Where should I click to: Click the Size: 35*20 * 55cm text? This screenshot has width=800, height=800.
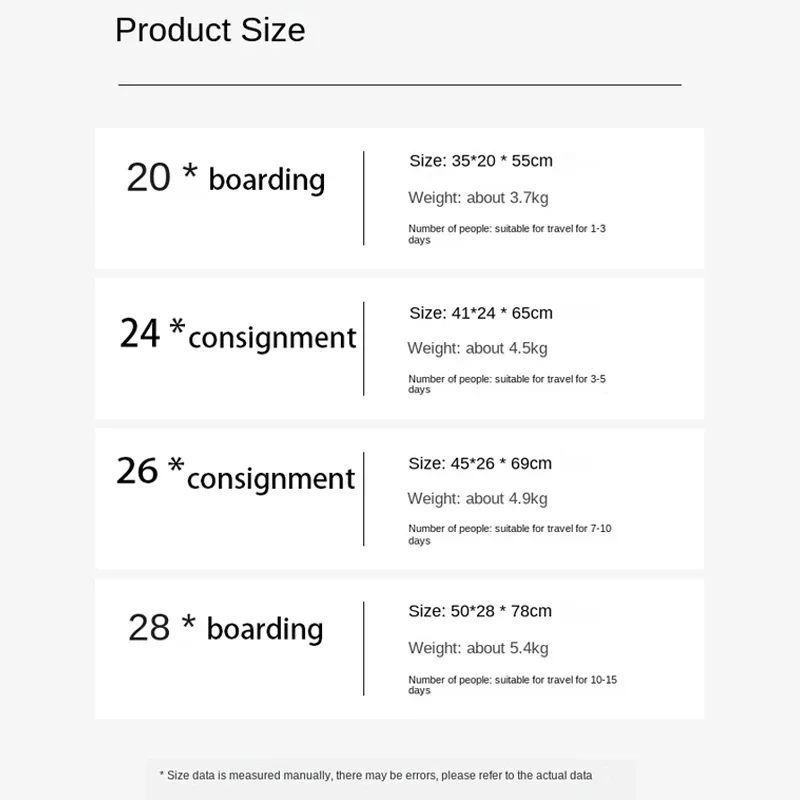click(481, 161)
